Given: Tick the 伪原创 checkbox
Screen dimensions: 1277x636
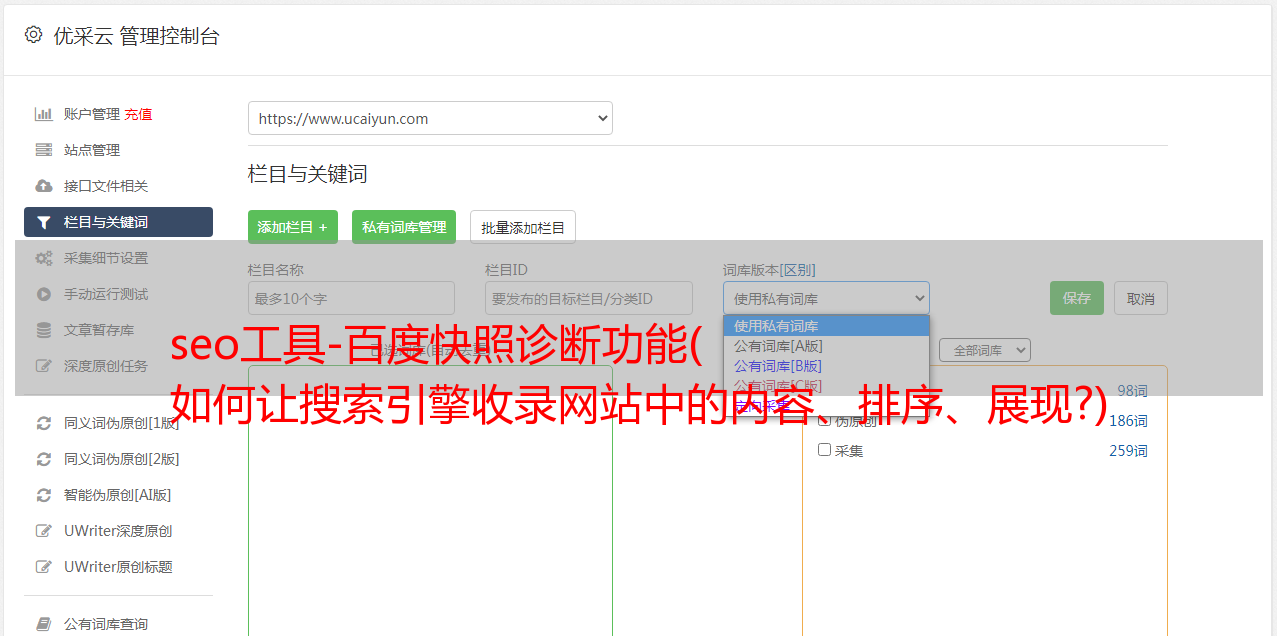Looking at the screenshot, I should [x=825, y=420].
